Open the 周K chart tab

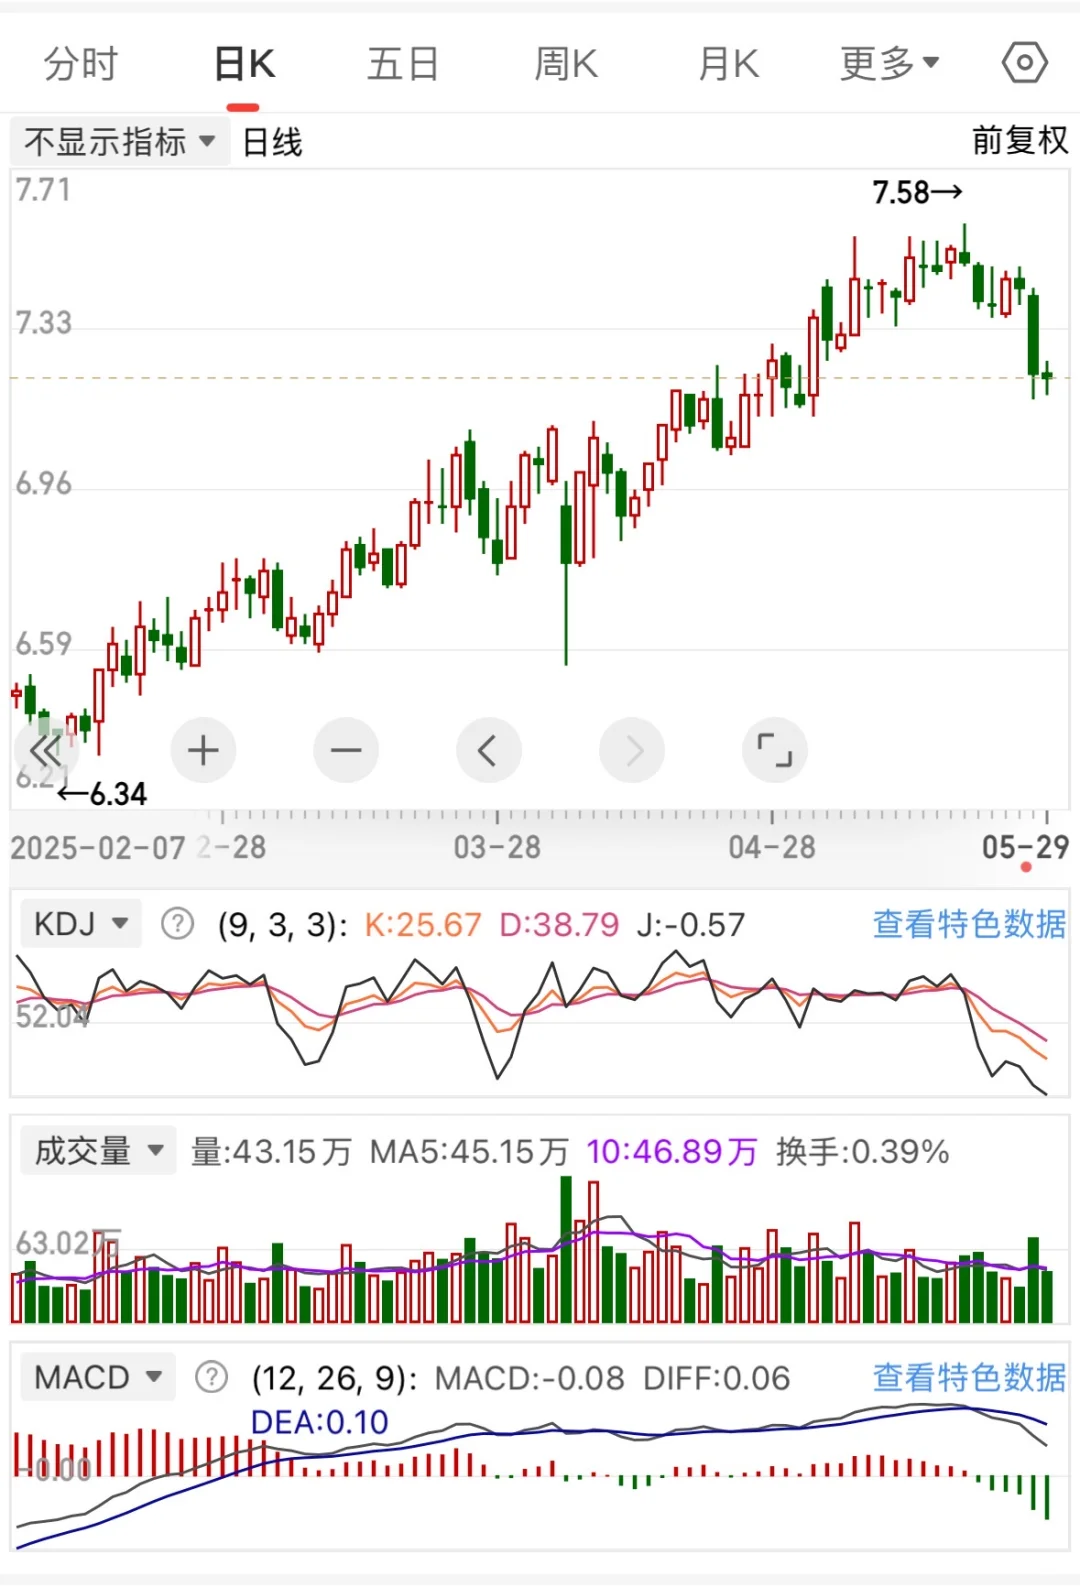click(566, 64)
